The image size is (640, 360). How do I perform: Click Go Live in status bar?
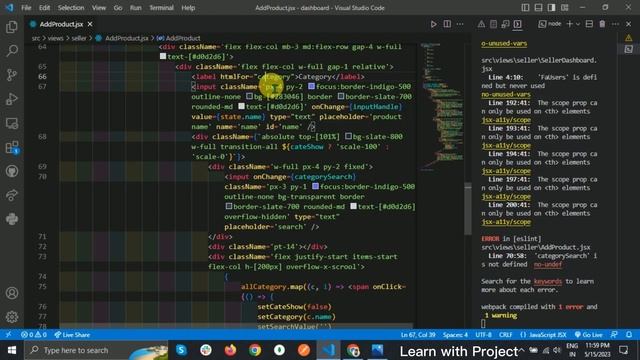point(588,335)
